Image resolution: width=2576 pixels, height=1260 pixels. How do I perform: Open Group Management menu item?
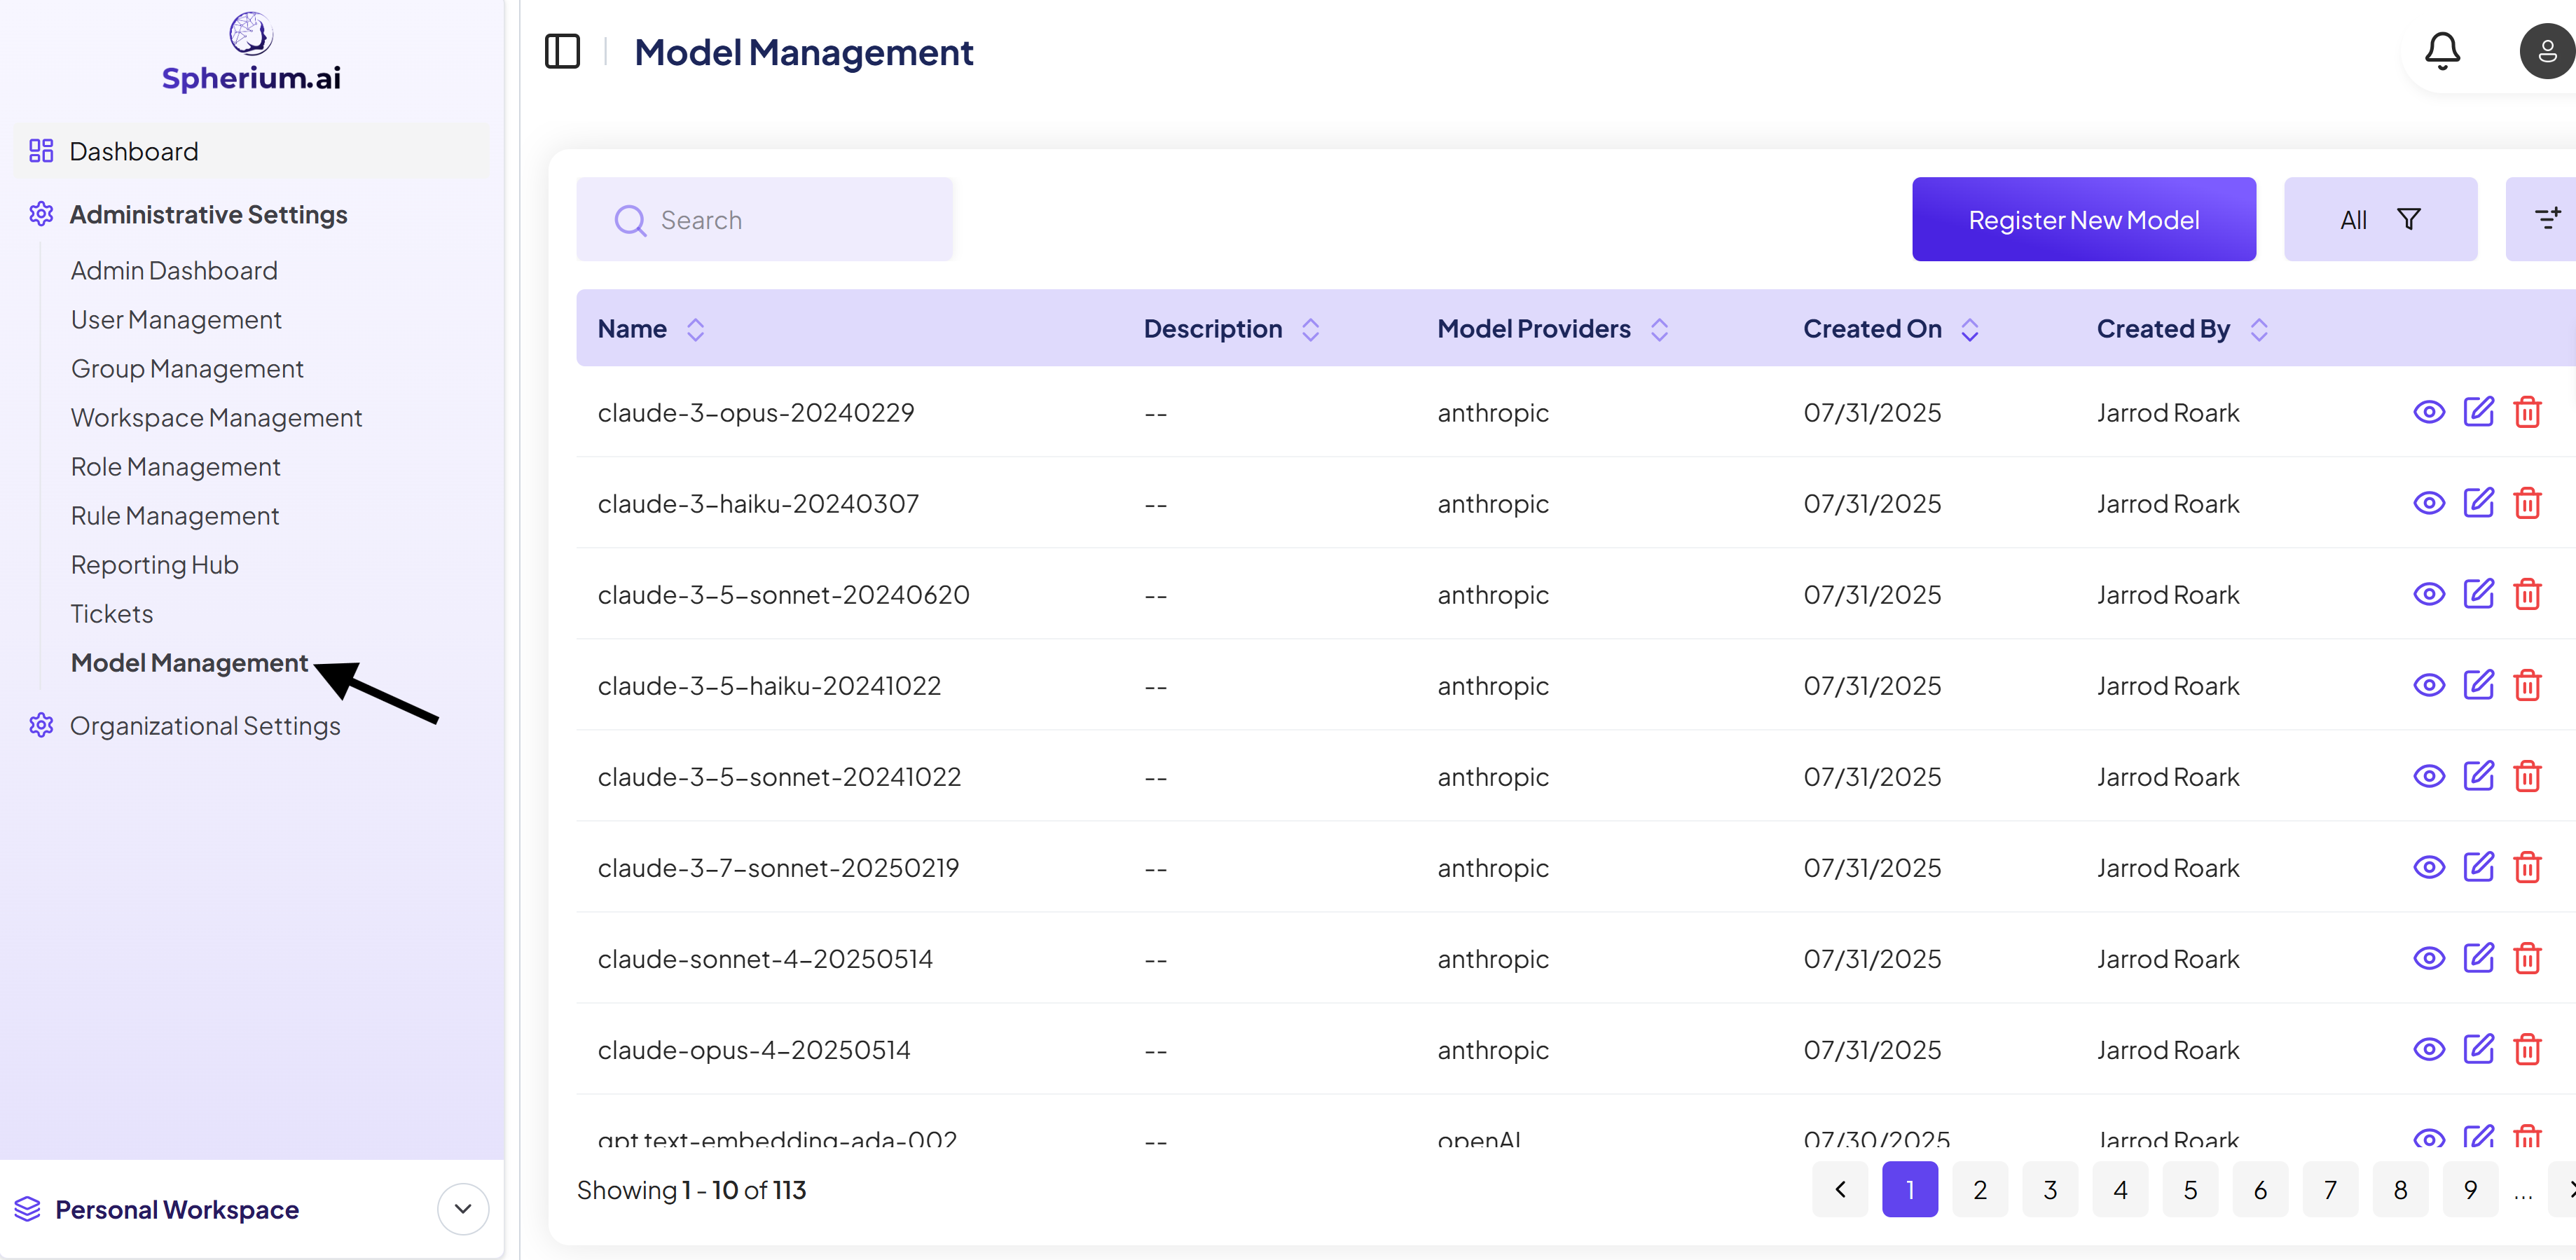[187, 368]
